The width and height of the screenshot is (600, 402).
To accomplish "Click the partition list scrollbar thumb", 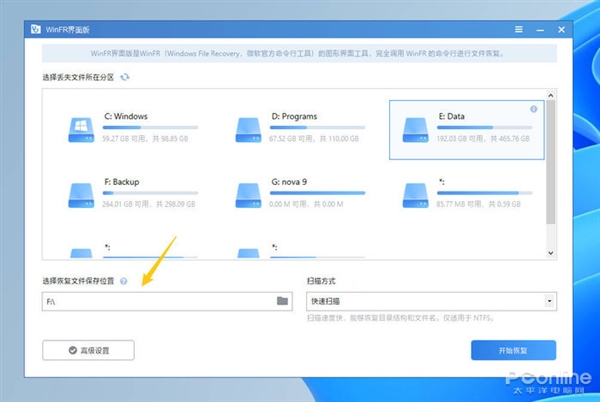I will pos(551,162).
